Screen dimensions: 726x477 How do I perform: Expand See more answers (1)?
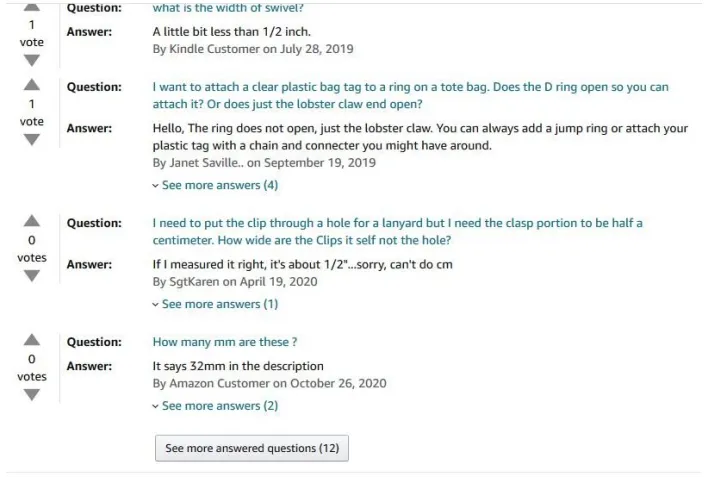(215, 304)
